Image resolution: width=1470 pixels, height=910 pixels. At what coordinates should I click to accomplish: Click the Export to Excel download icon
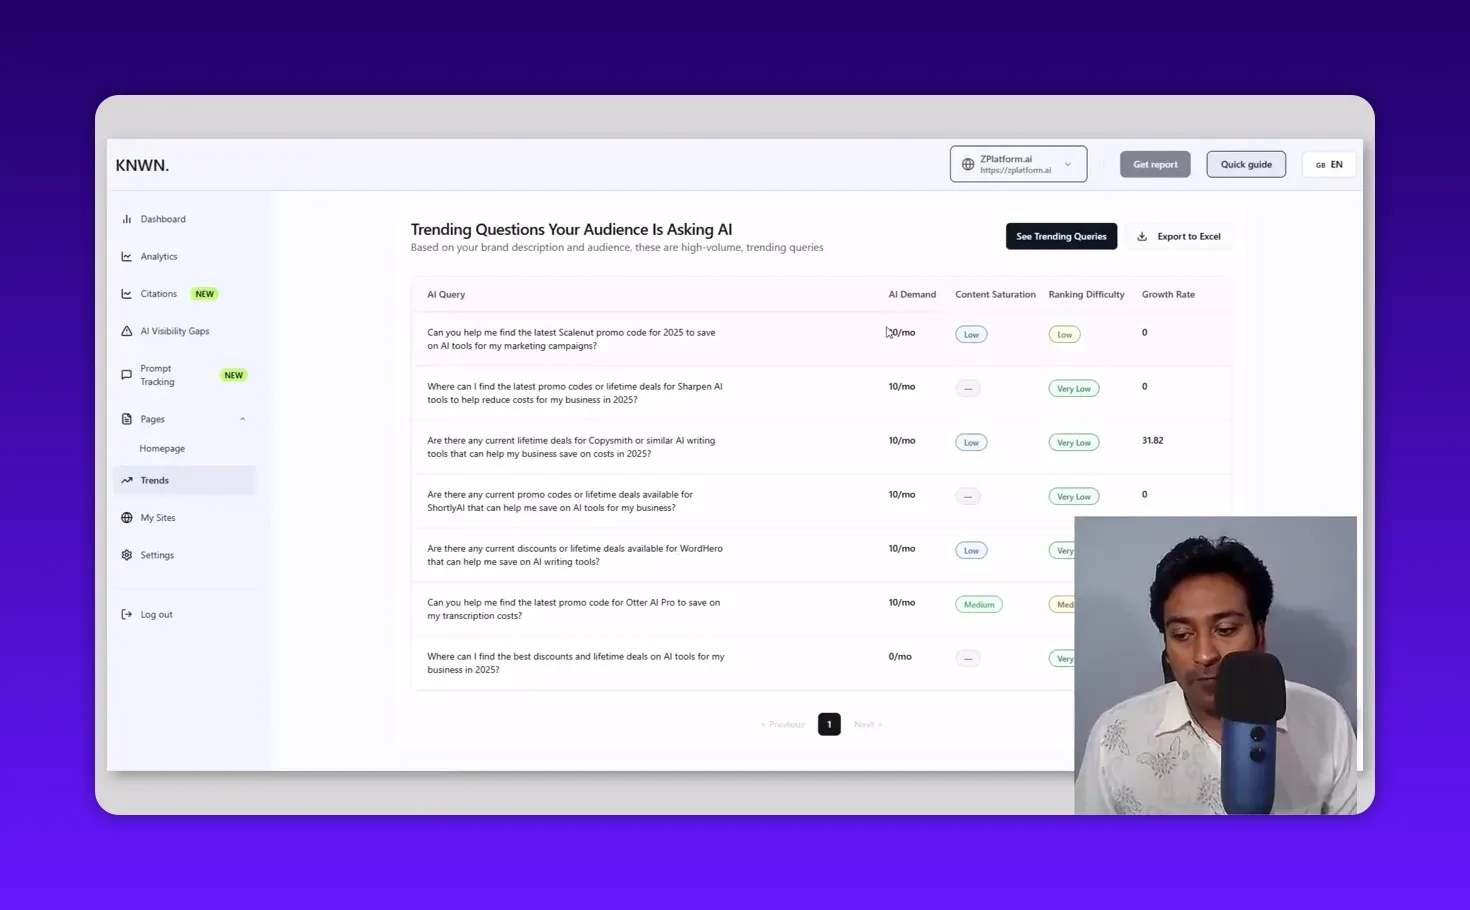pyautogui.click(x=1141, y=236)
